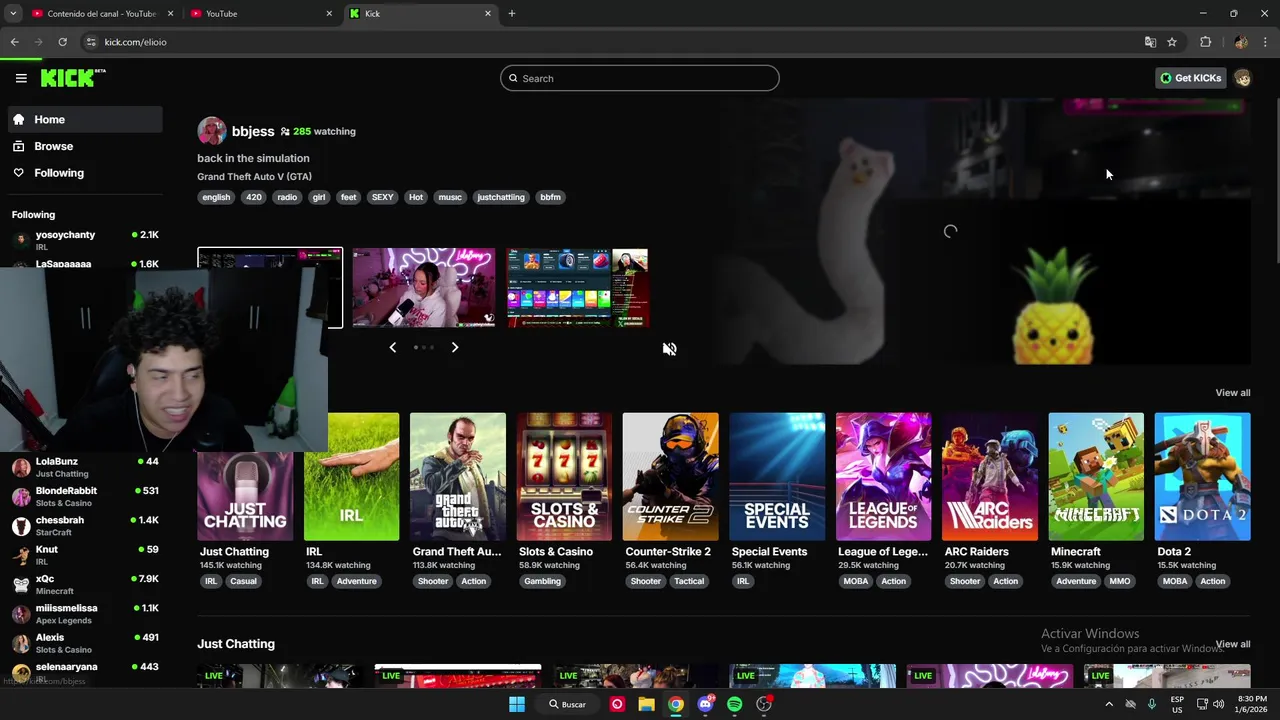Image resolution: width=1280 pixels, height=720 pixels.
Task: Open a new browser tab
Action: (x=511, y=14)
